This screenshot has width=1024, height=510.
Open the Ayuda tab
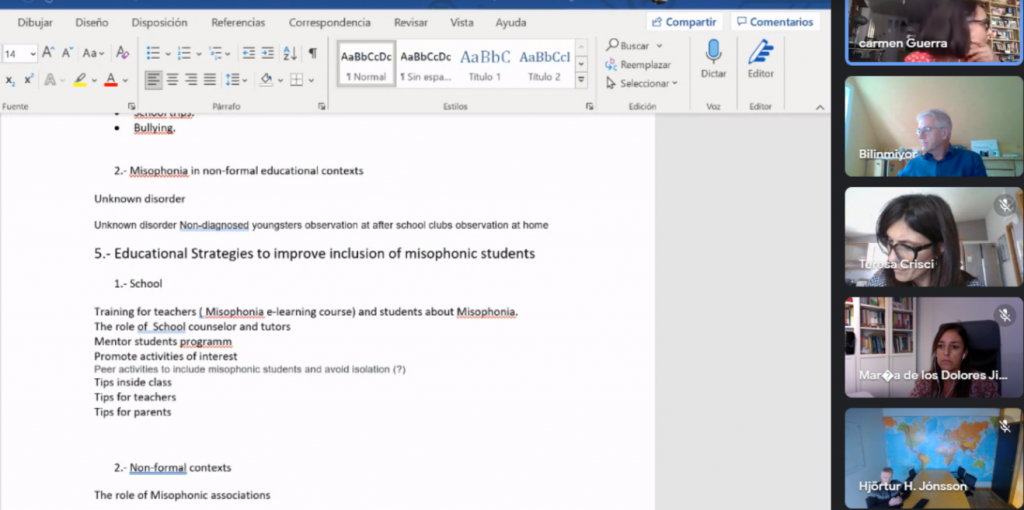[x=511, y=23]
